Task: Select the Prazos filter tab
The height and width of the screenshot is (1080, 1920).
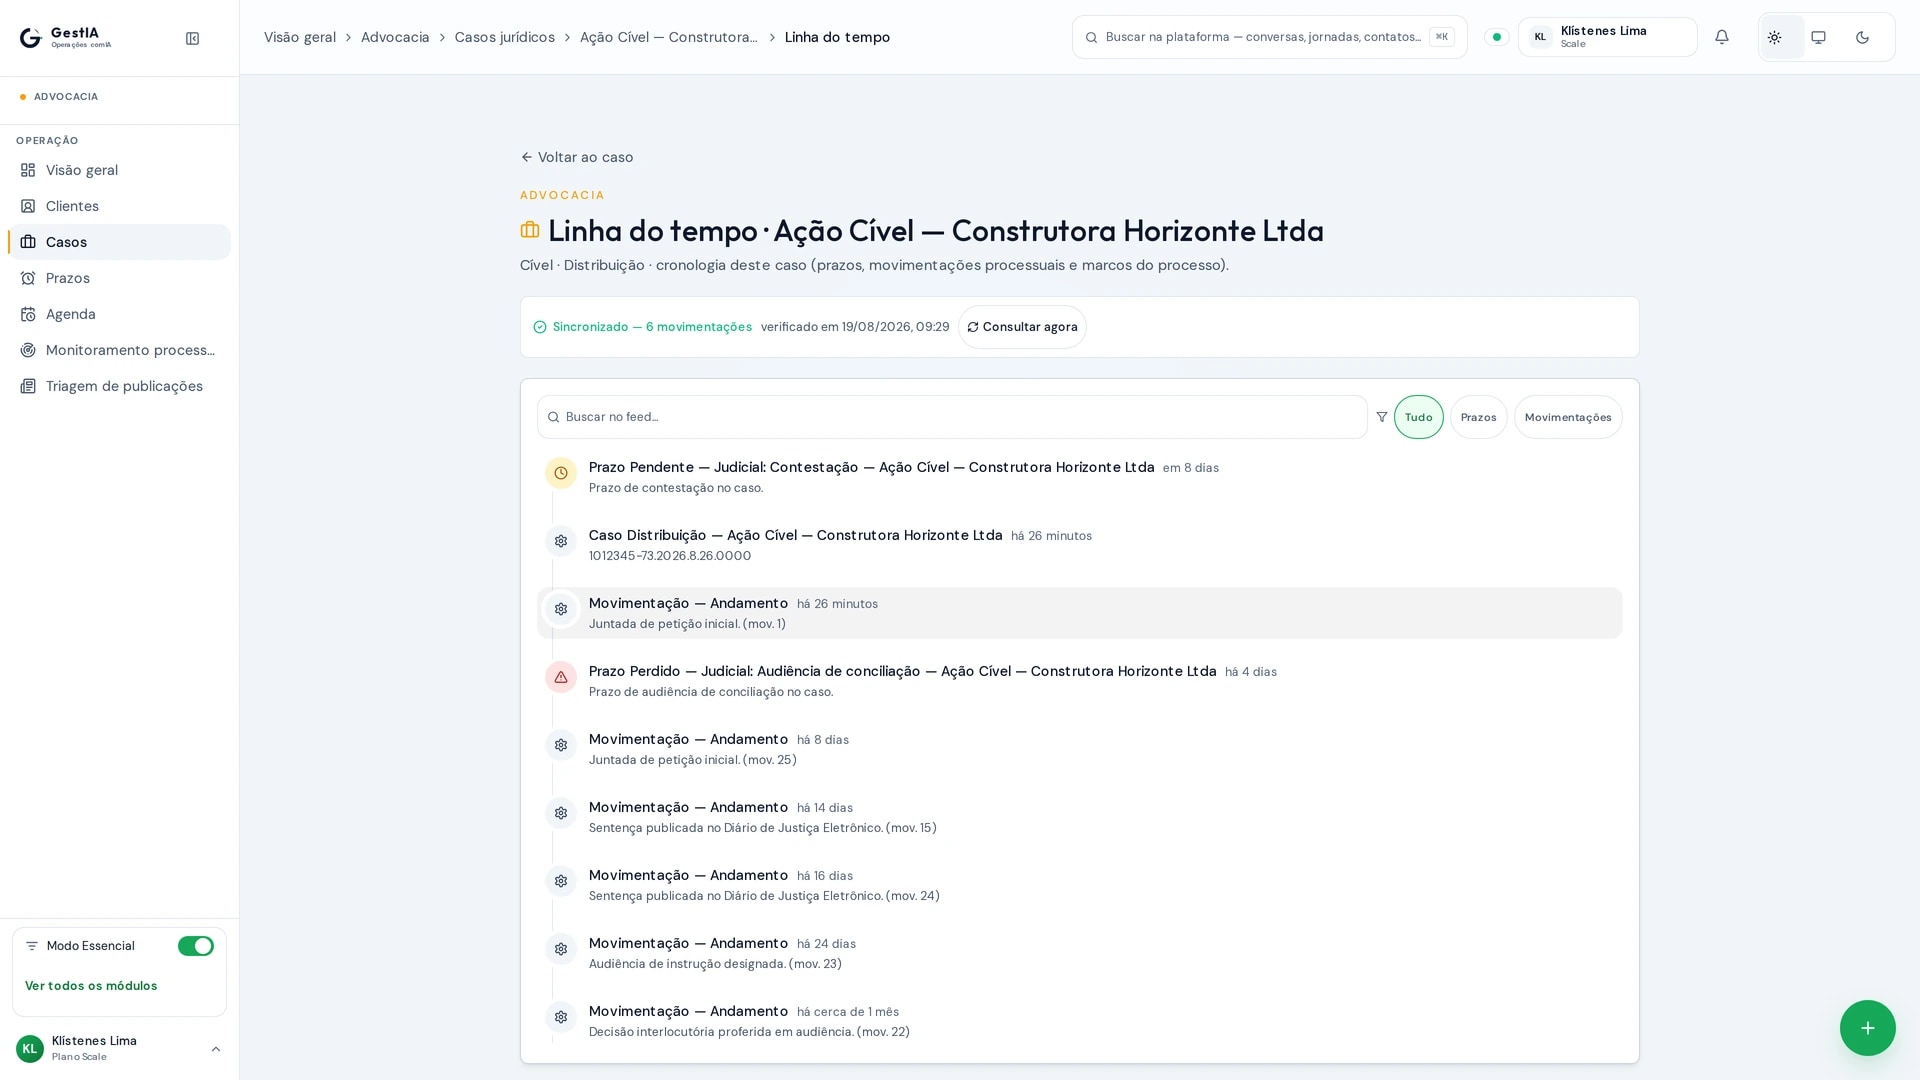Action: click(1479, 417)
